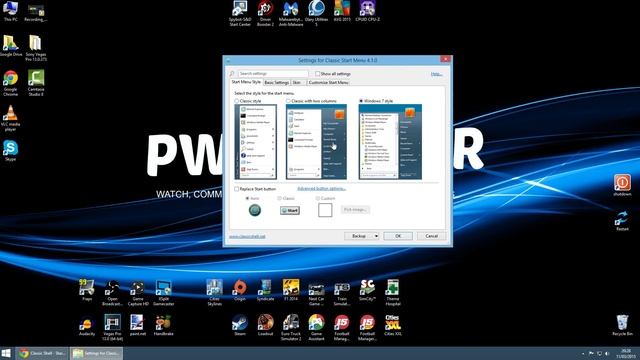Choose Classic with two columns radio button

click(288, 101)
